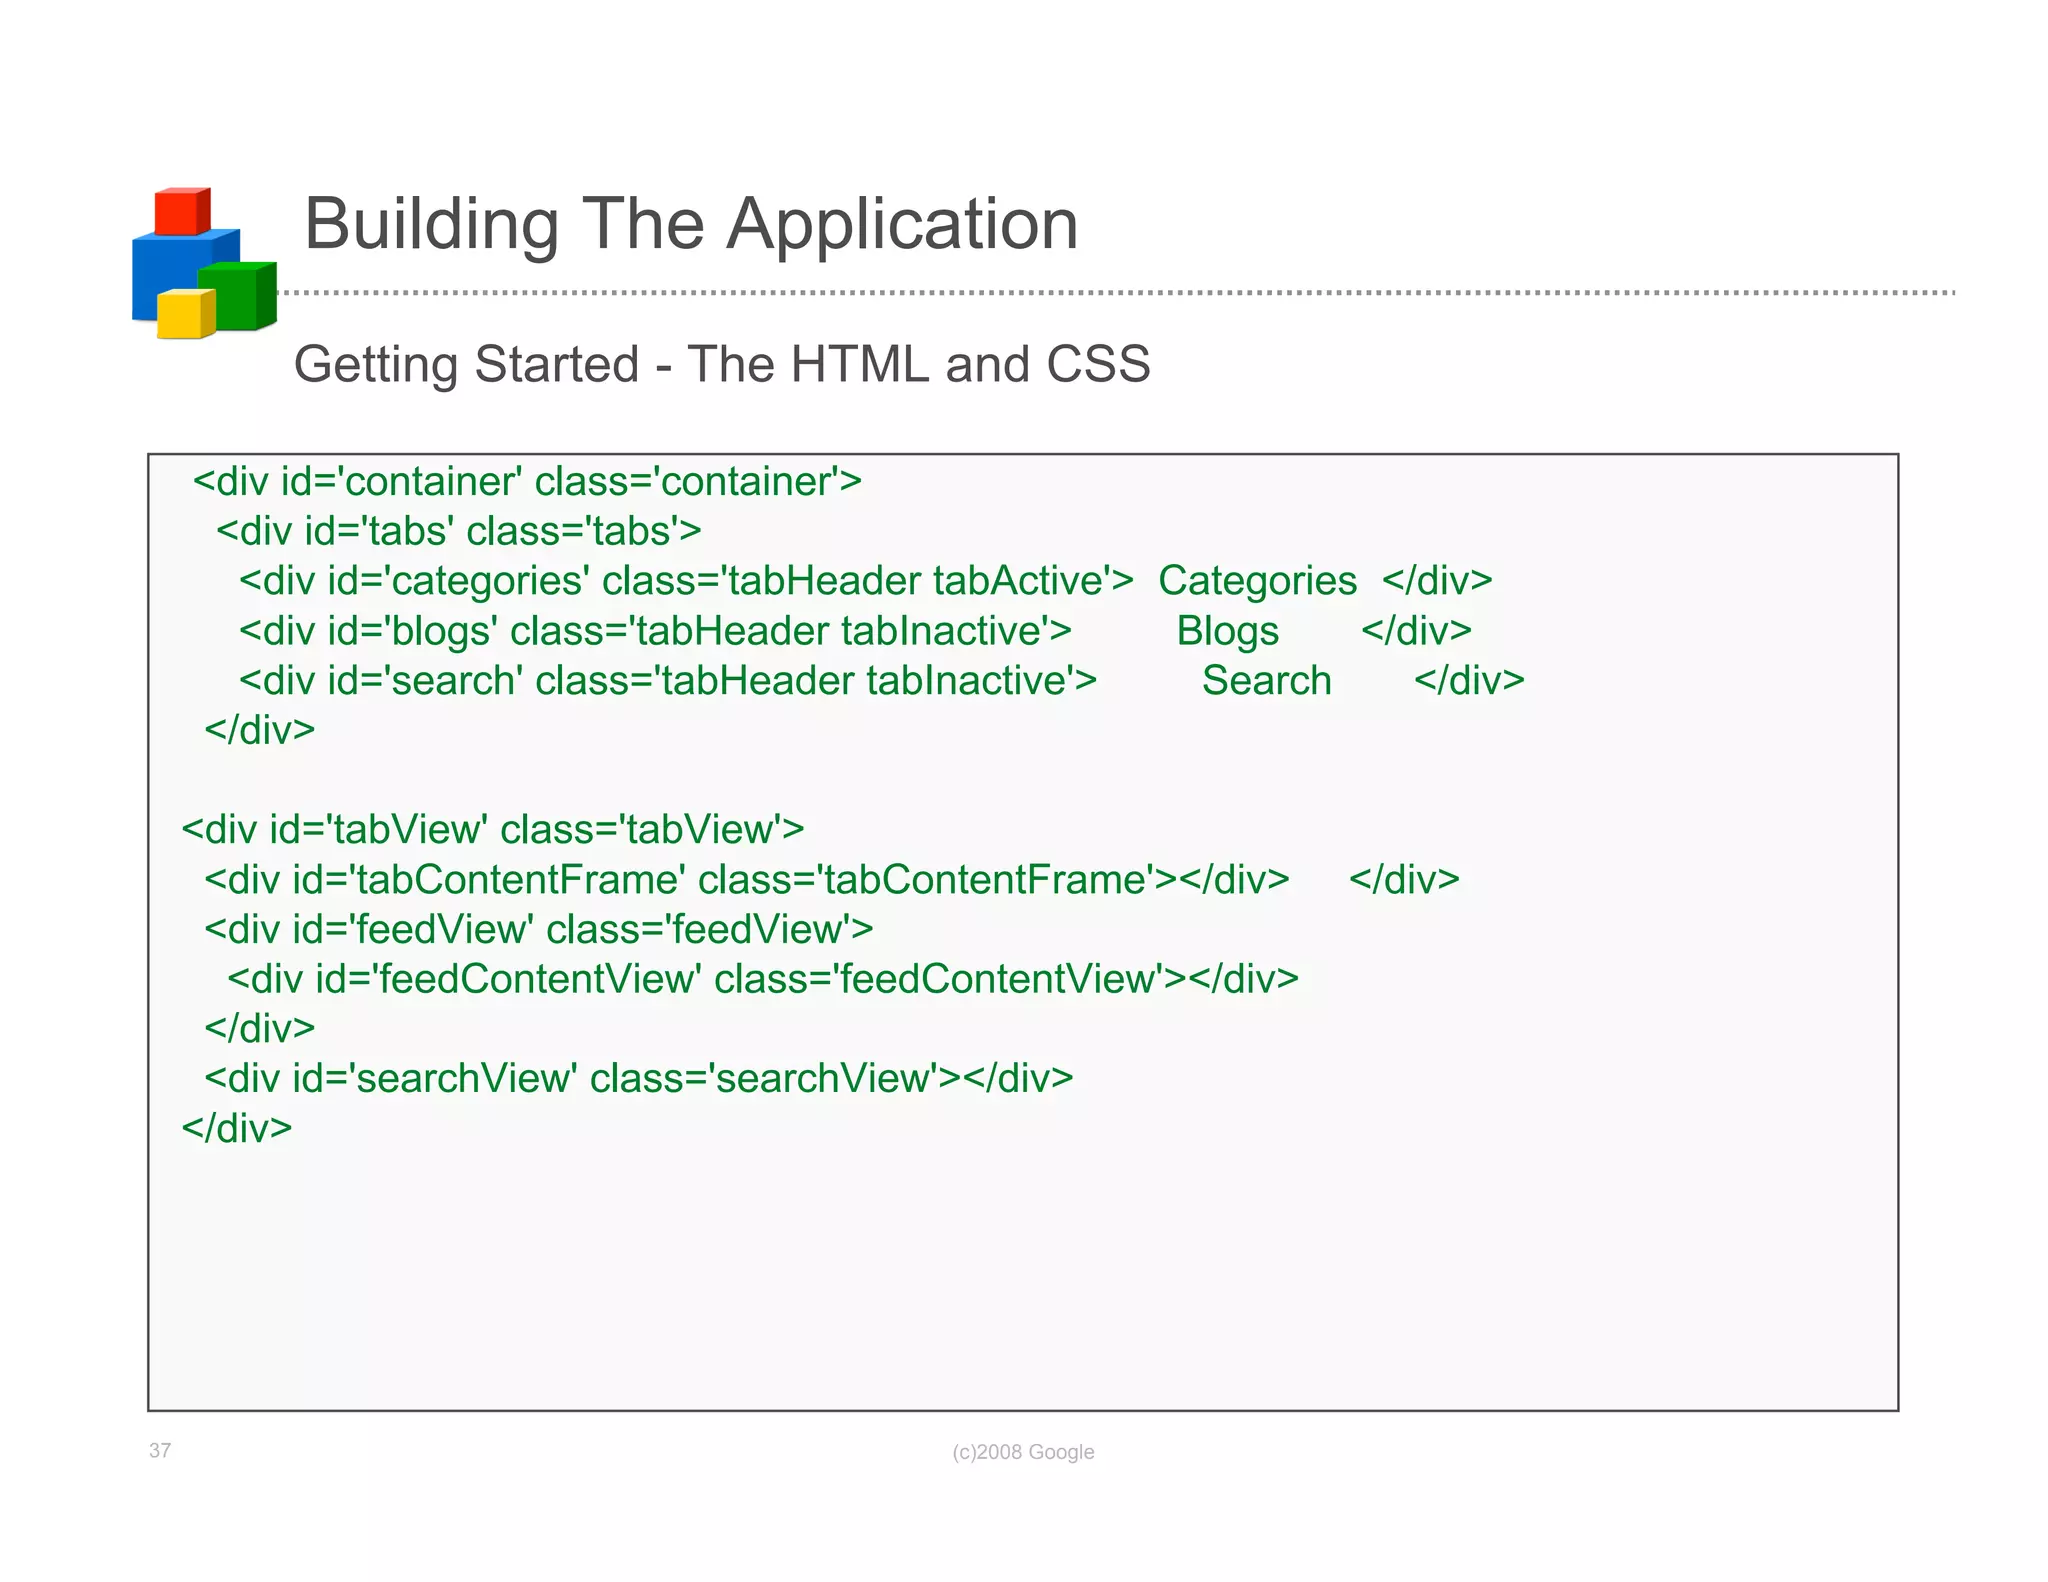Click the 'Building The Application' title
2048x1582 pixels.
click(x=691, y=224)
